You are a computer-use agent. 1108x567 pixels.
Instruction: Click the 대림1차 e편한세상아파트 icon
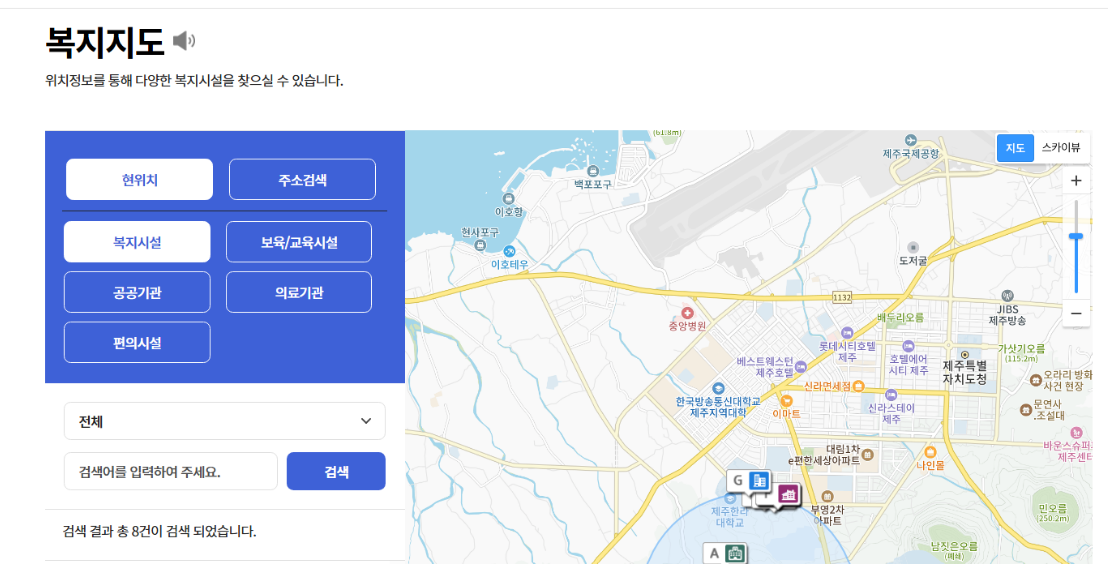click(868, 455)
